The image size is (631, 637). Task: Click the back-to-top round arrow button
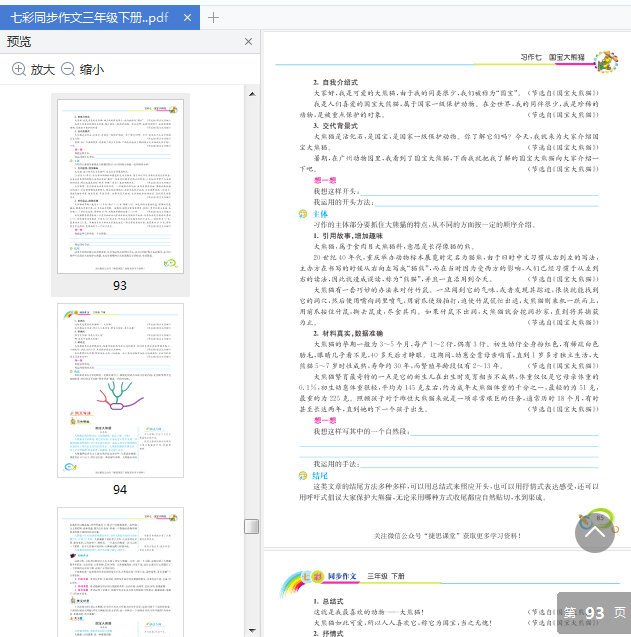594,533
